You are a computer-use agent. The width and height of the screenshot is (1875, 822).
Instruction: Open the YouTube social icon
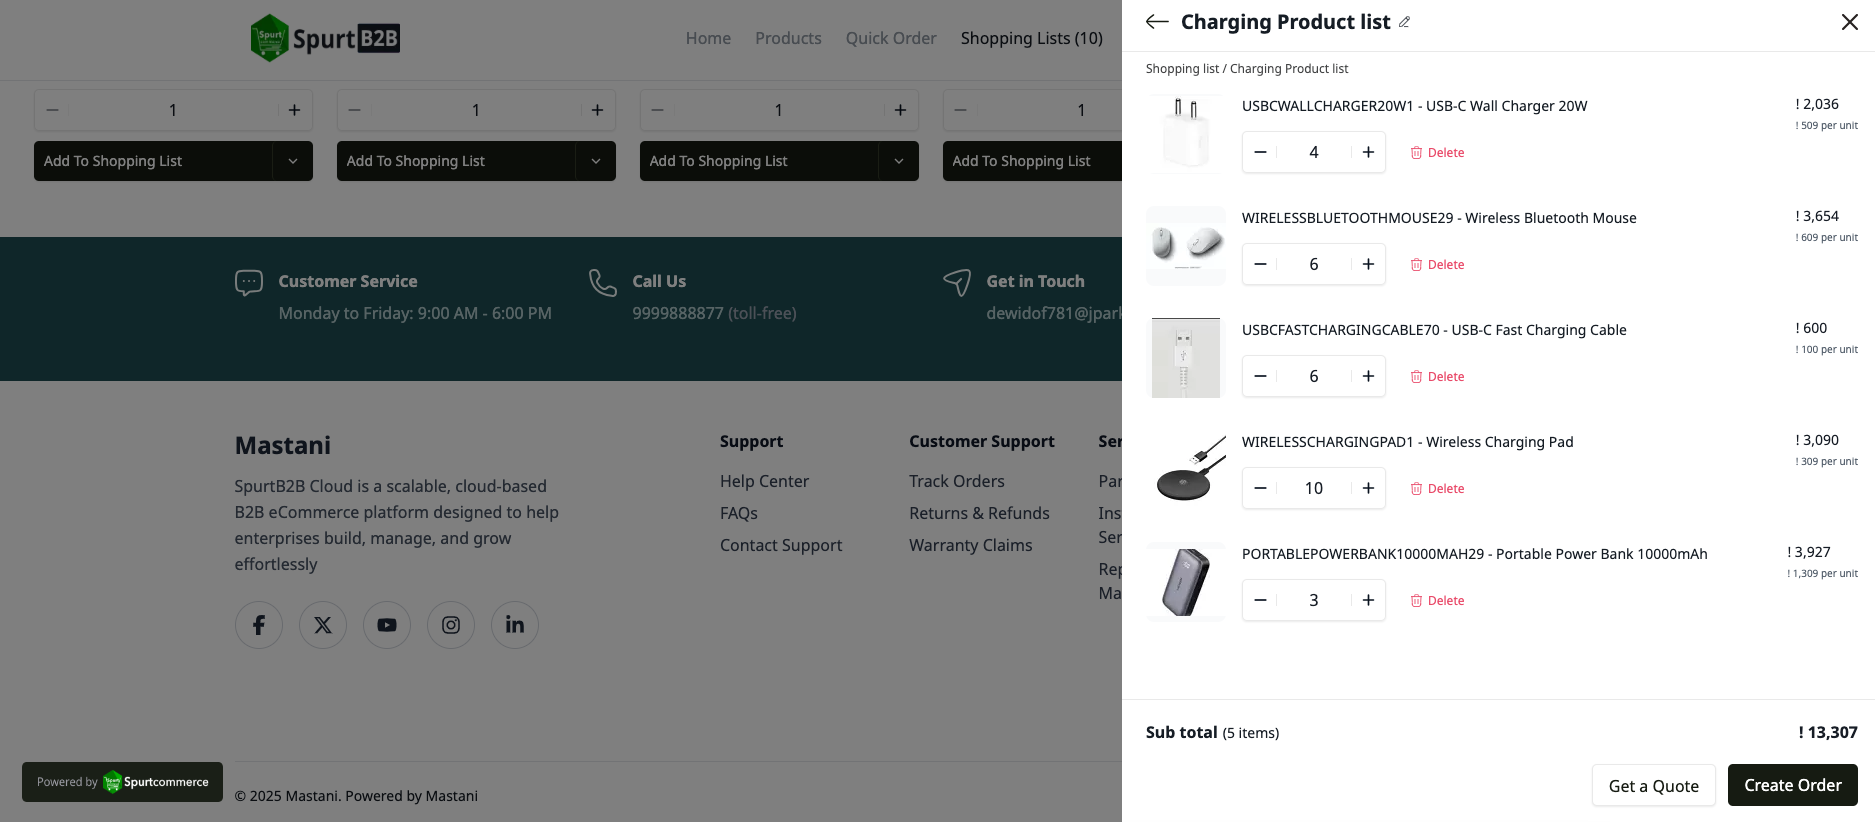tap(387, 625)
